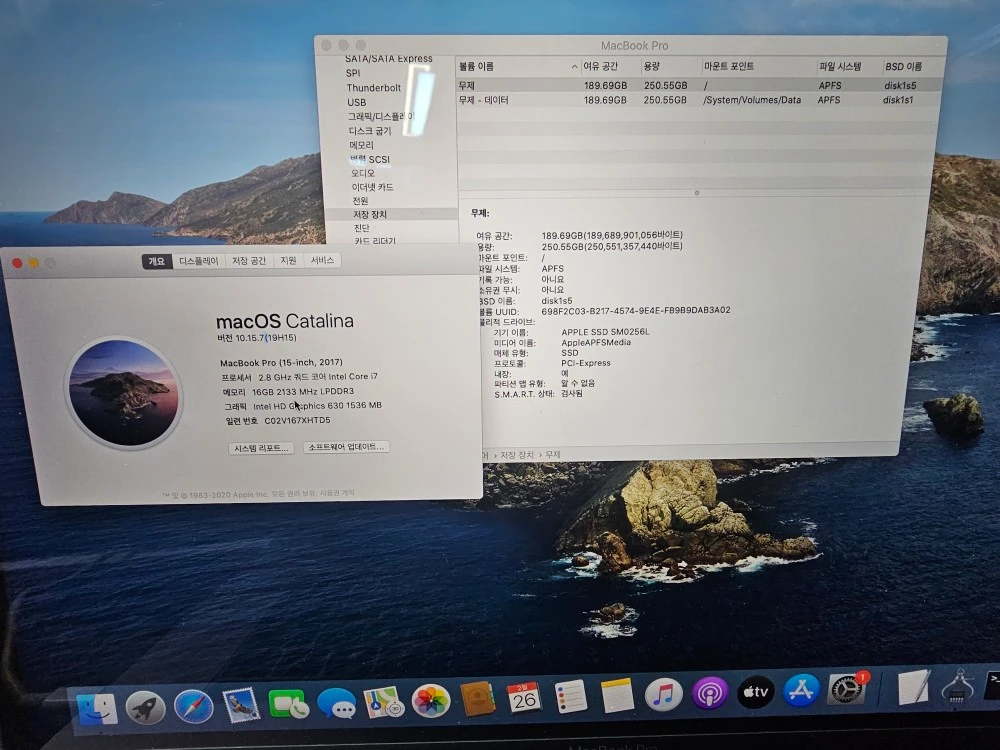The height and width of the screenshot is (750, 1000).
Task: Click the serial number C02V167XHTD5
Action: tap(297, 421)
